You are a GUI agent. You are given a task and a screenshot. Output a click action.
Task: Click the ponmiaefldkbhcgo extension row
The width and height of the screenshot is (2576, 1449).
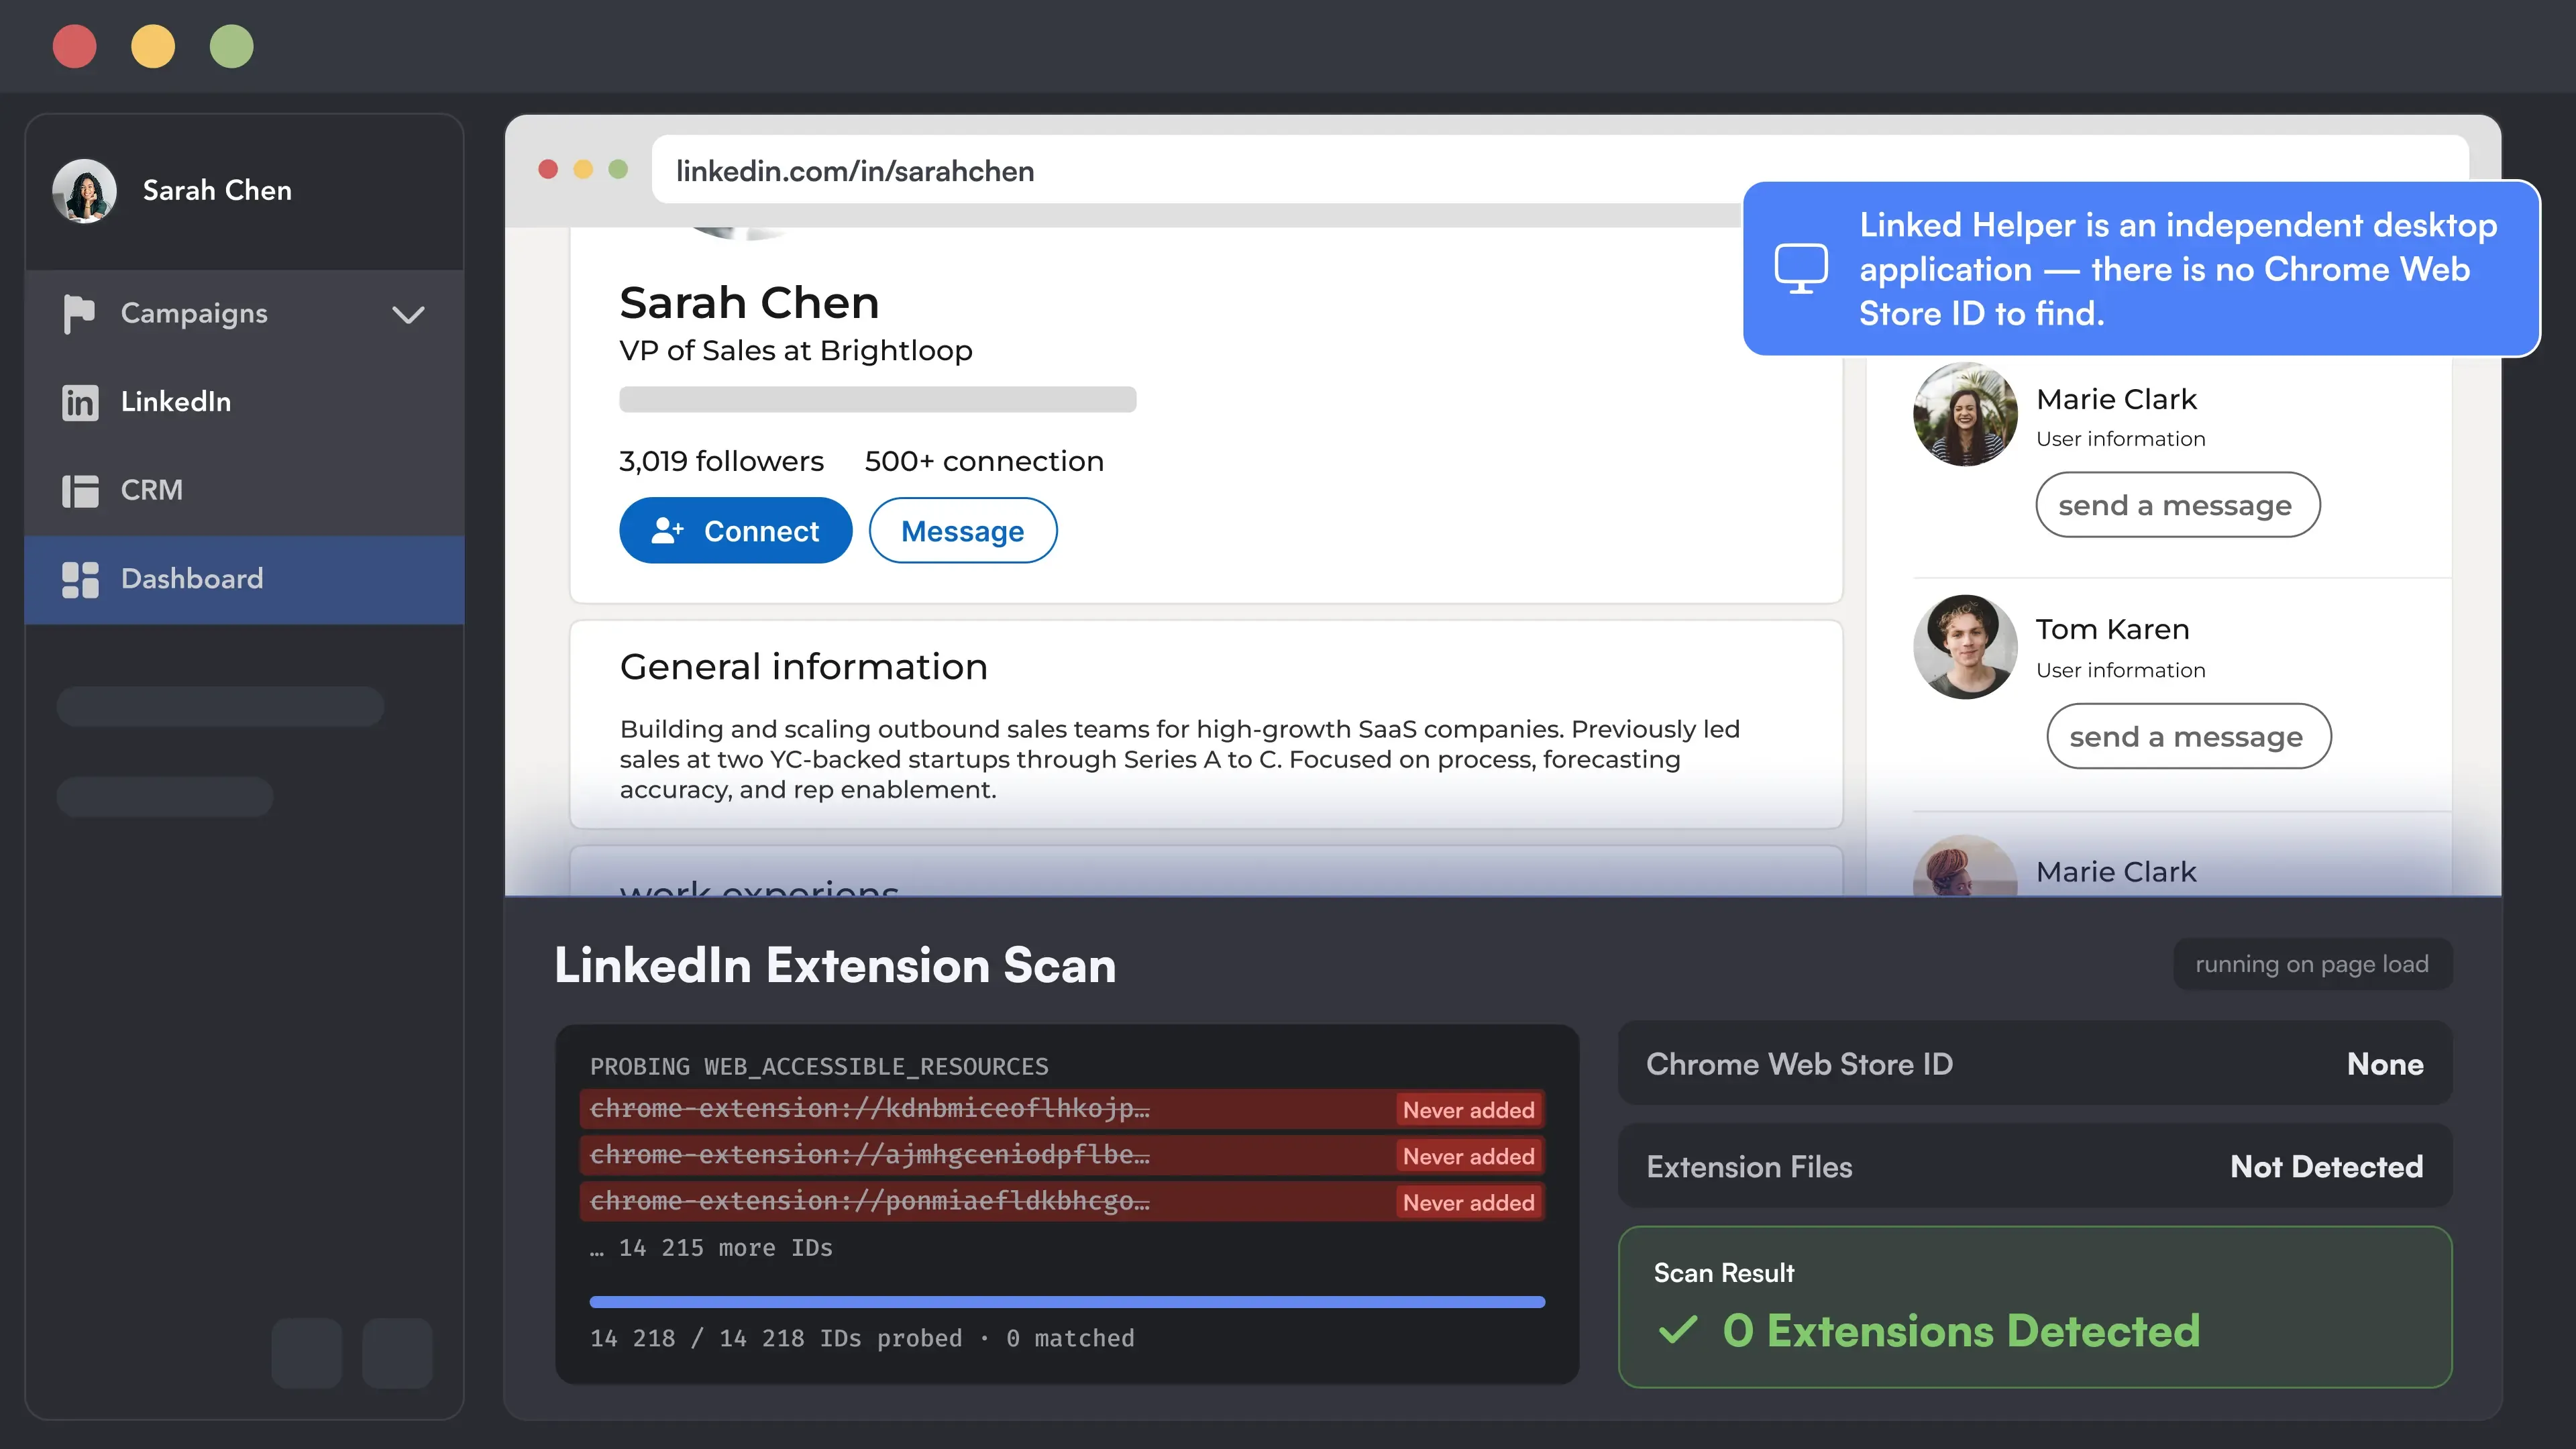pos(1062,1201)
